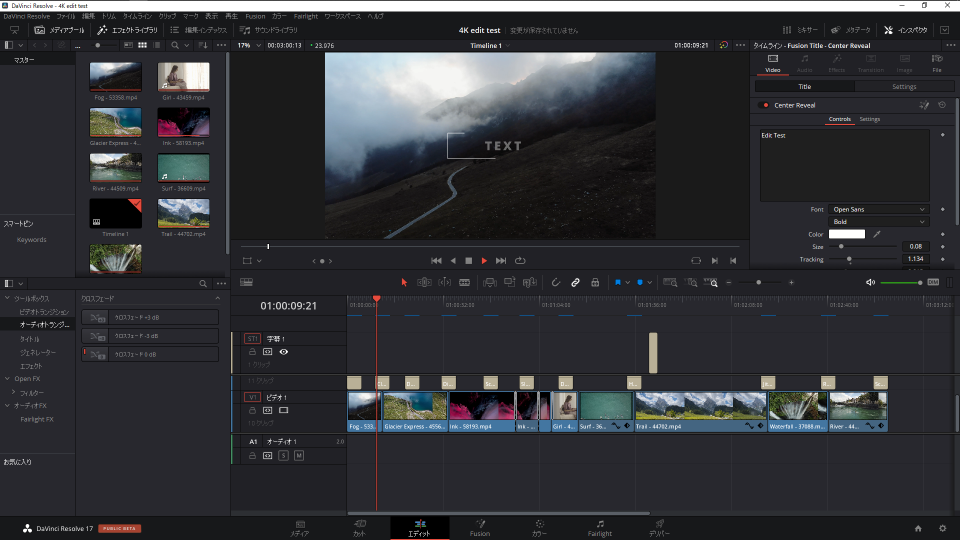Expand フィルター tree node
The height and width of the screenshot is (540, 960).
click(13, 392)
